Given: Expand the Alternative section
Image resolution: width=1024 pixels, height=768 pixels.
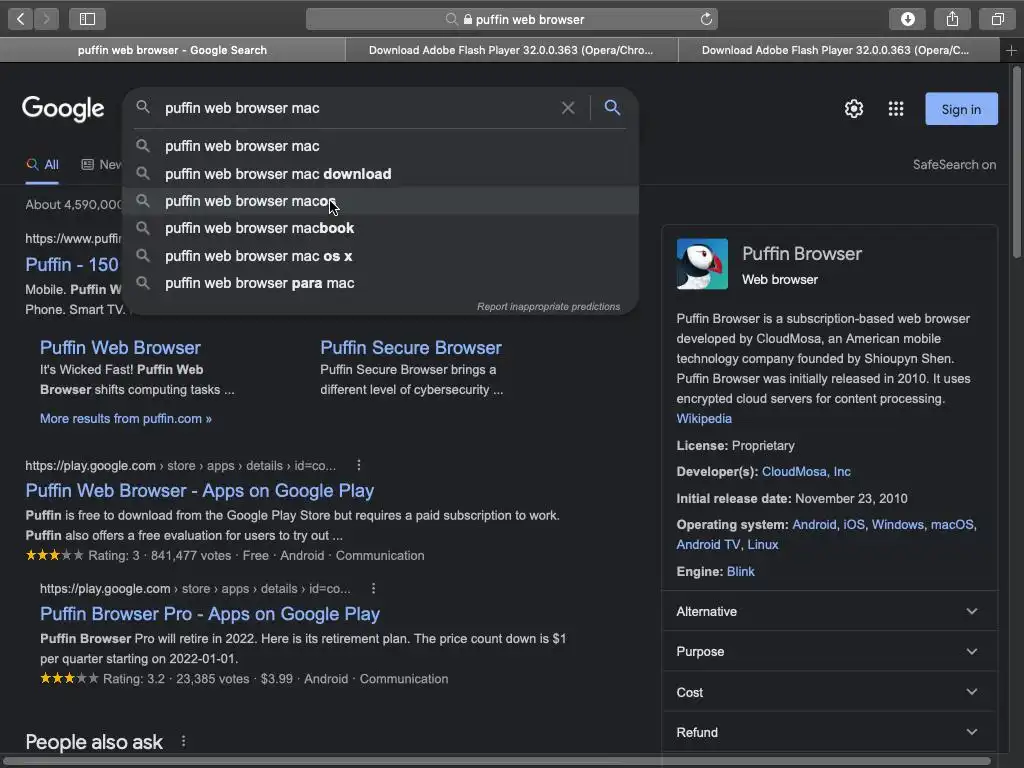Looking at the screenshot, I should click(829, 611).
